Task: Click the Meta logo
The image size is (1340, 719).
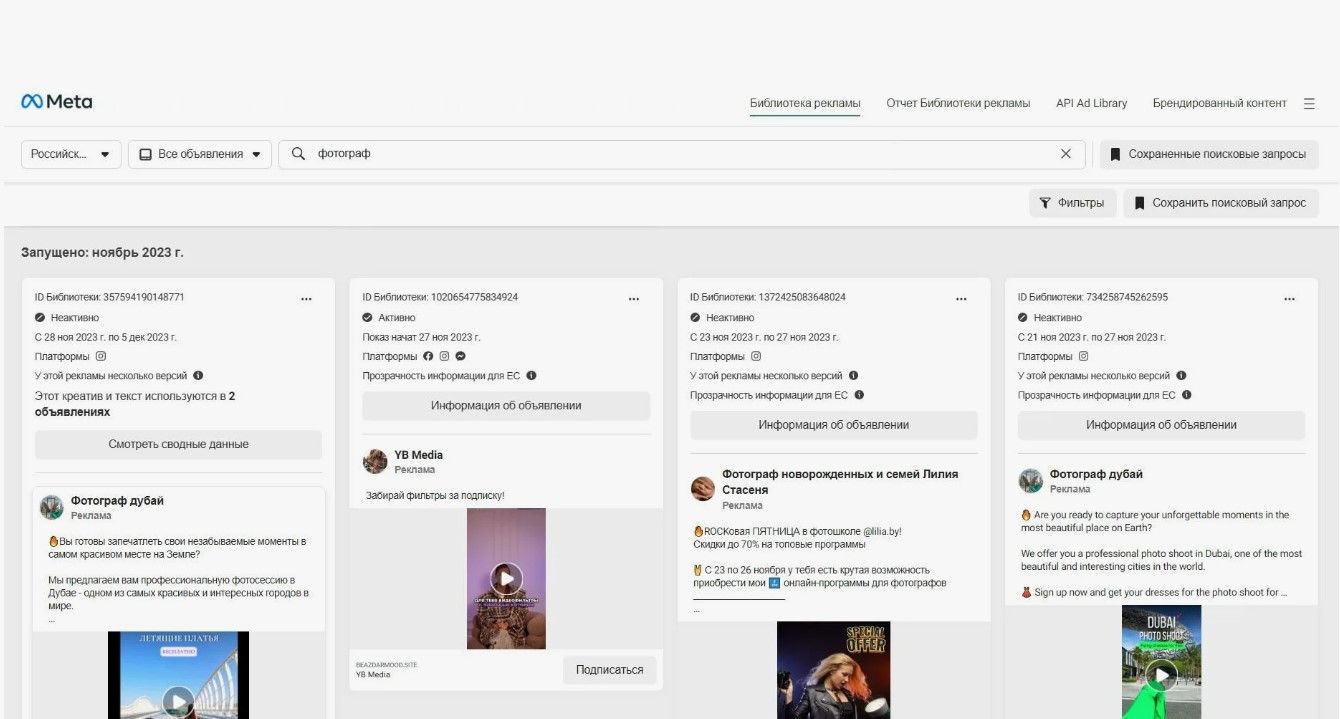Action: point(57,102)
